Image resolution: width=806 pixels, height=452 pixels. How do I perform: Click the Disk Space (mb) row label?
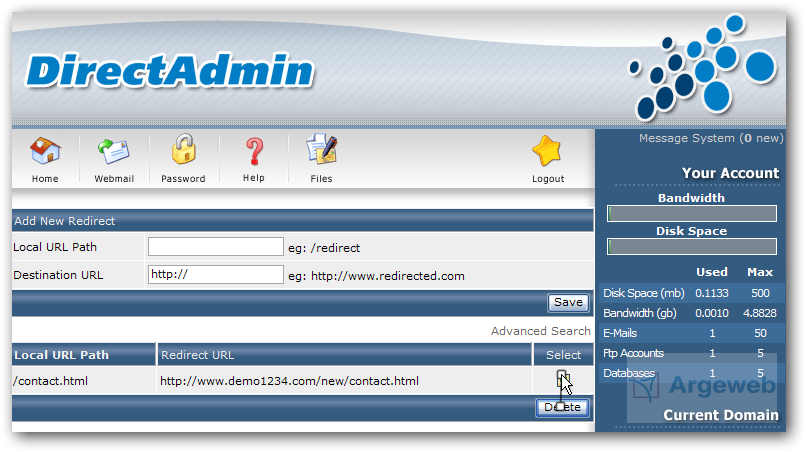pos(644,293)
